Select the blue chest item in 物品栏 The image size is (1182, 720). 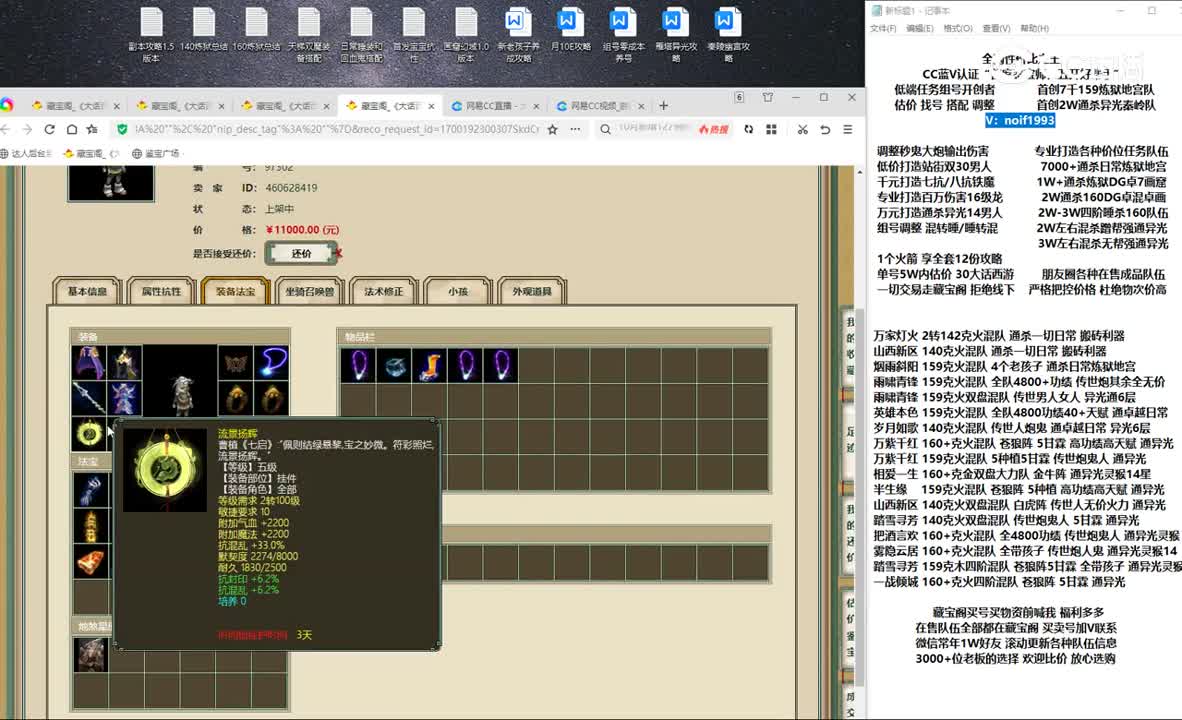tap(393, 366)
